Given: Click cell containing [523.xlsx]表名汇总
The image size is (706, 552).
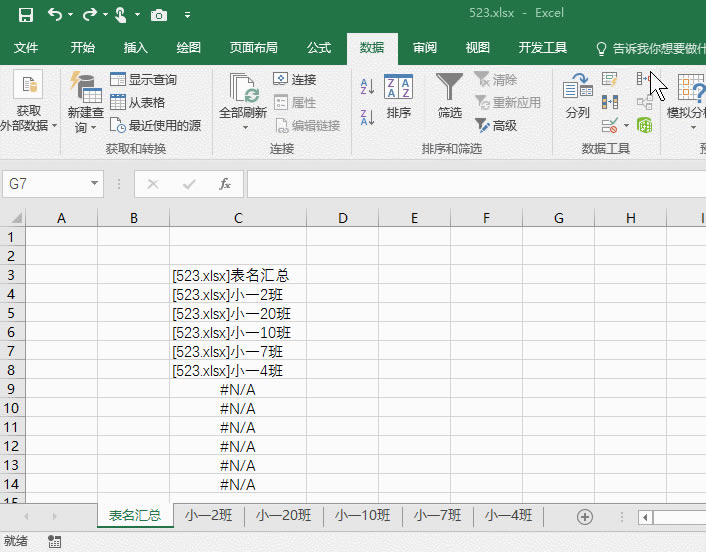Looking at the screenshot, I should click(238, 275).
